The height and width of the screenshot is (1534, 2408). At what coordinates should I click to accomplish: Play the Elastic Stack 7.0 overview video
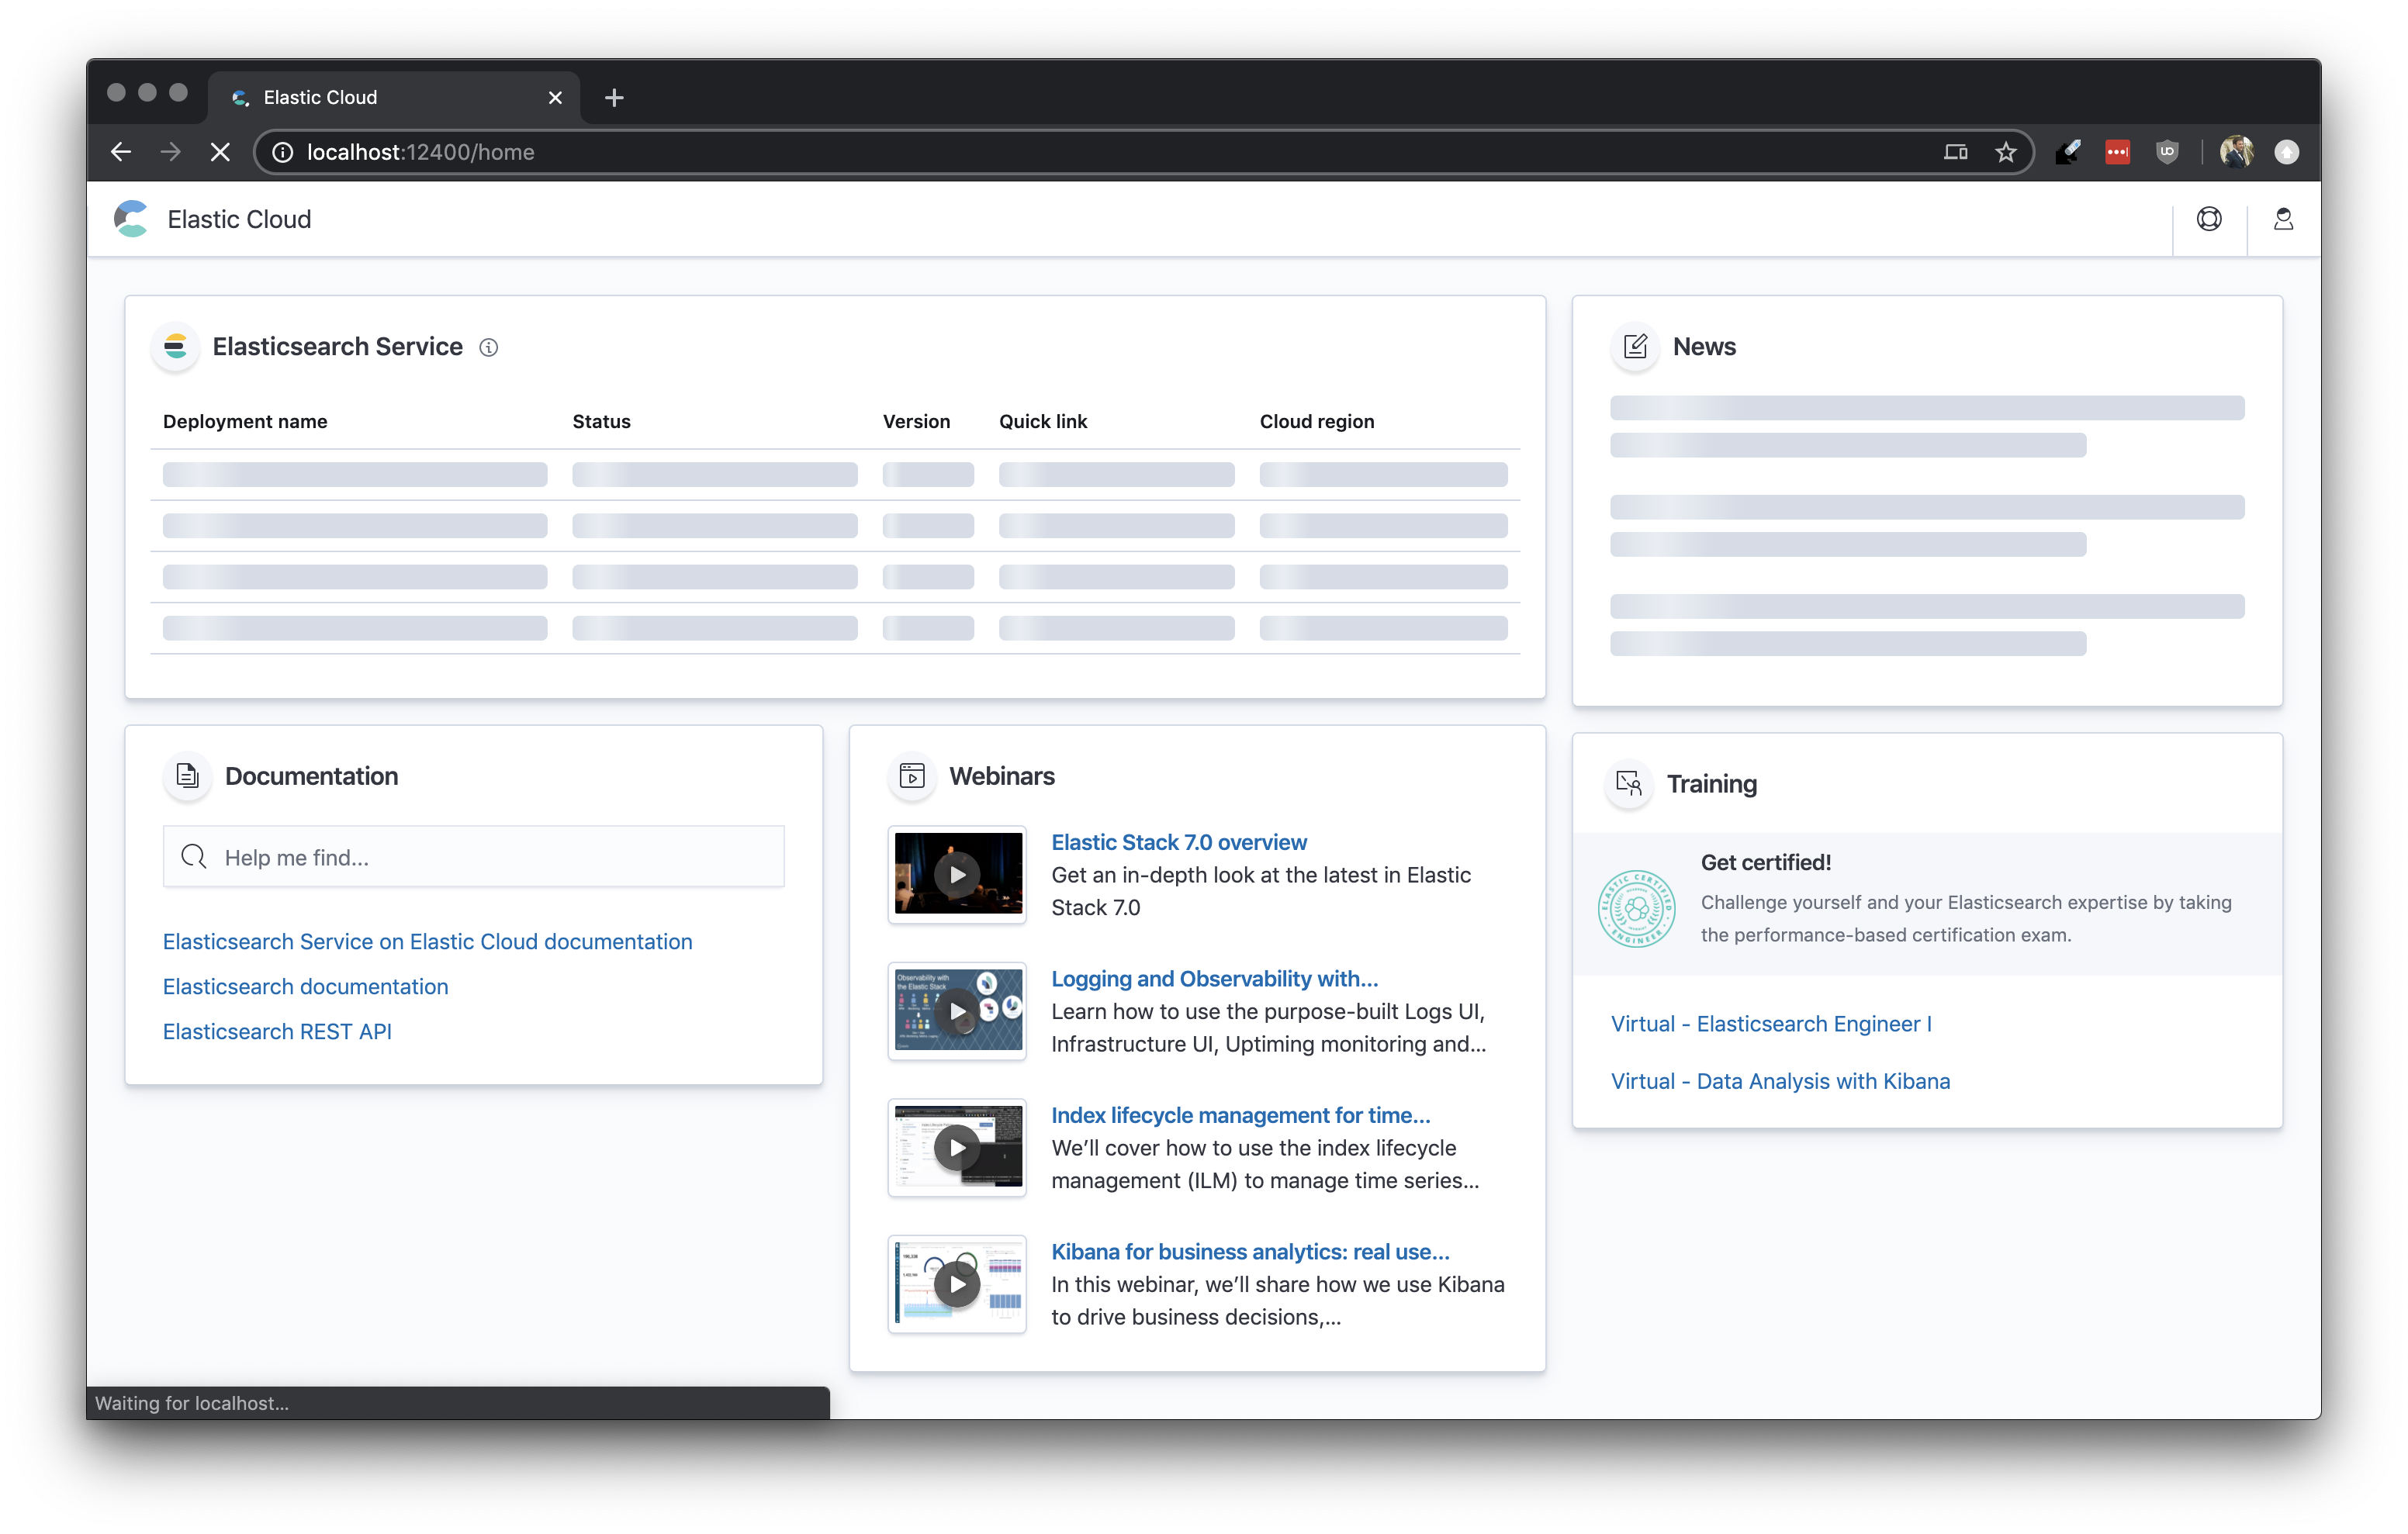[956, 874]
